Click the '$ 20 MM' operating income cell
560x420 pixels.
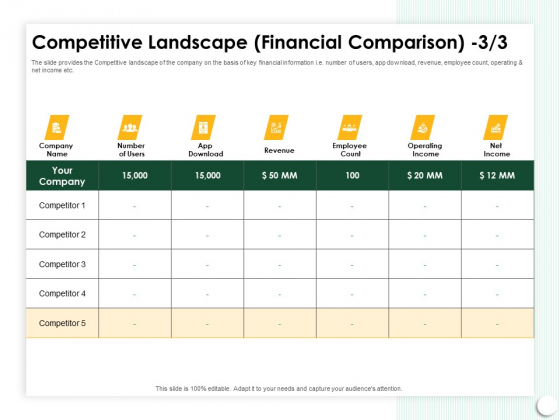point(425,176)
